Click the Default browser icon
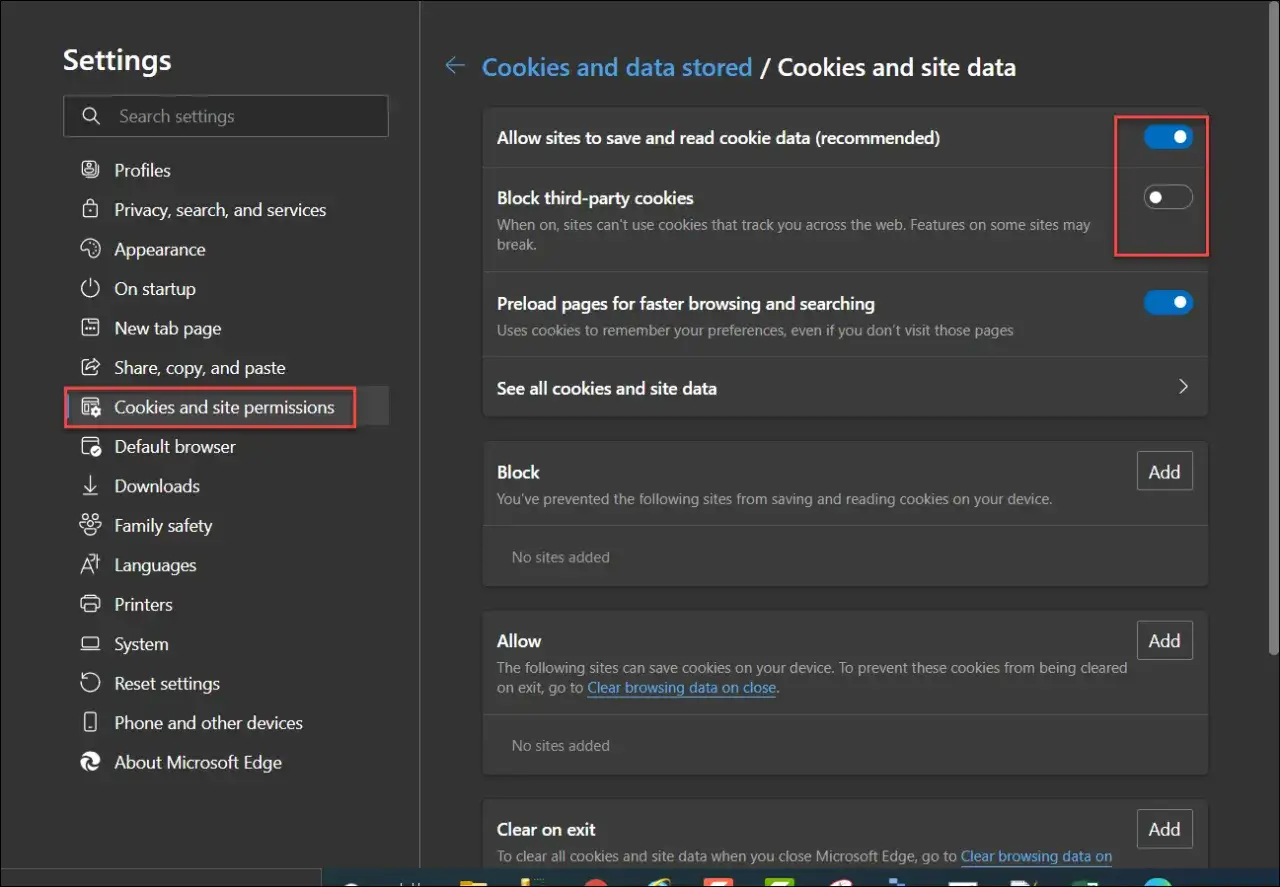This screenshot has height=887, width=1280. (x=90, y=447)
